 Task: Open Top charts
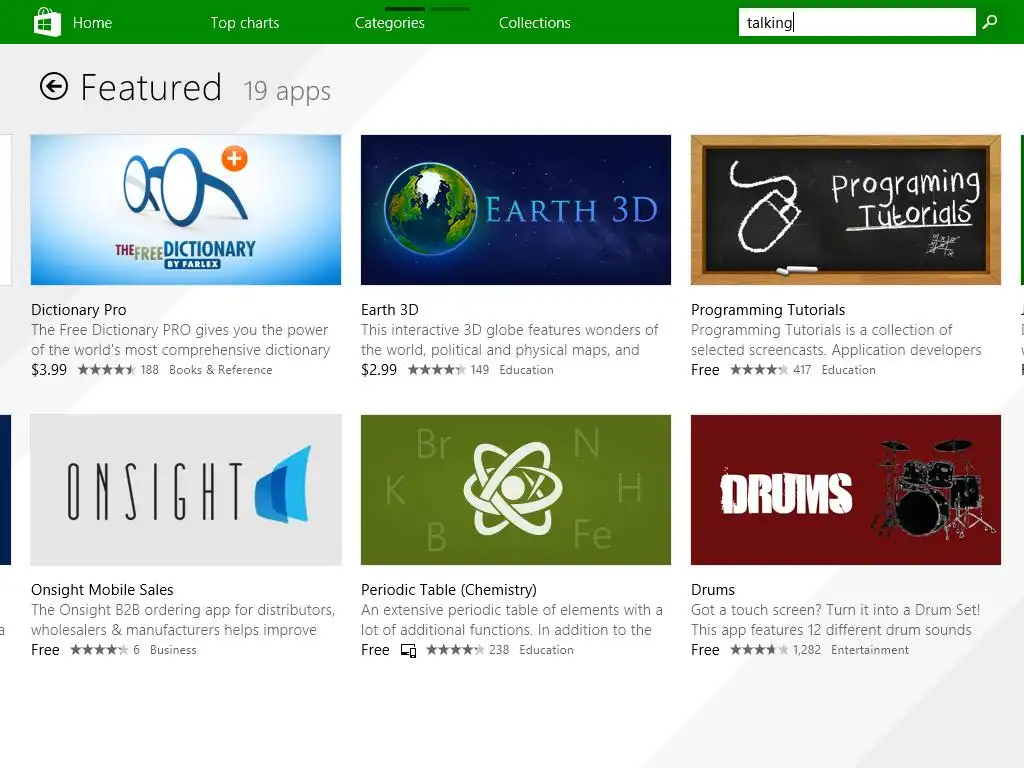[245, 23]
